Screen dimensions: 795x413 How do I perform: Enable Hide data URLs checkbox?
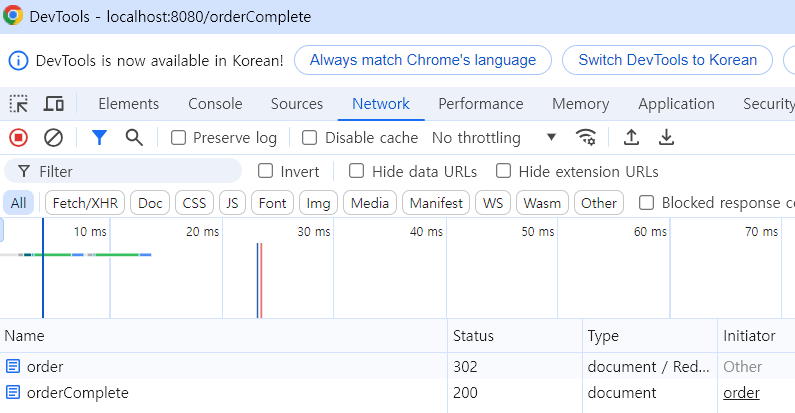(x=356, y=171)
